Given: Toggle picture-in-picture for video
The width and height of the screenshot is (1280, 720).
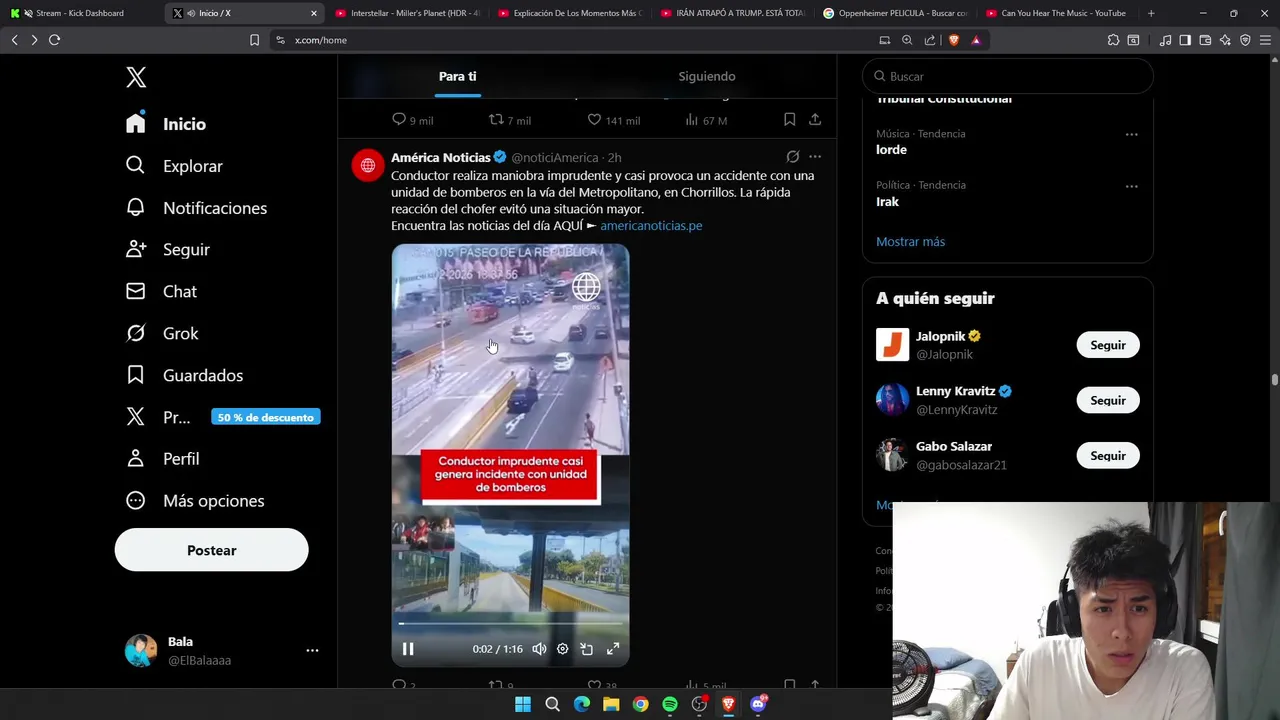Looking at the screenshot, I should 587,649.
